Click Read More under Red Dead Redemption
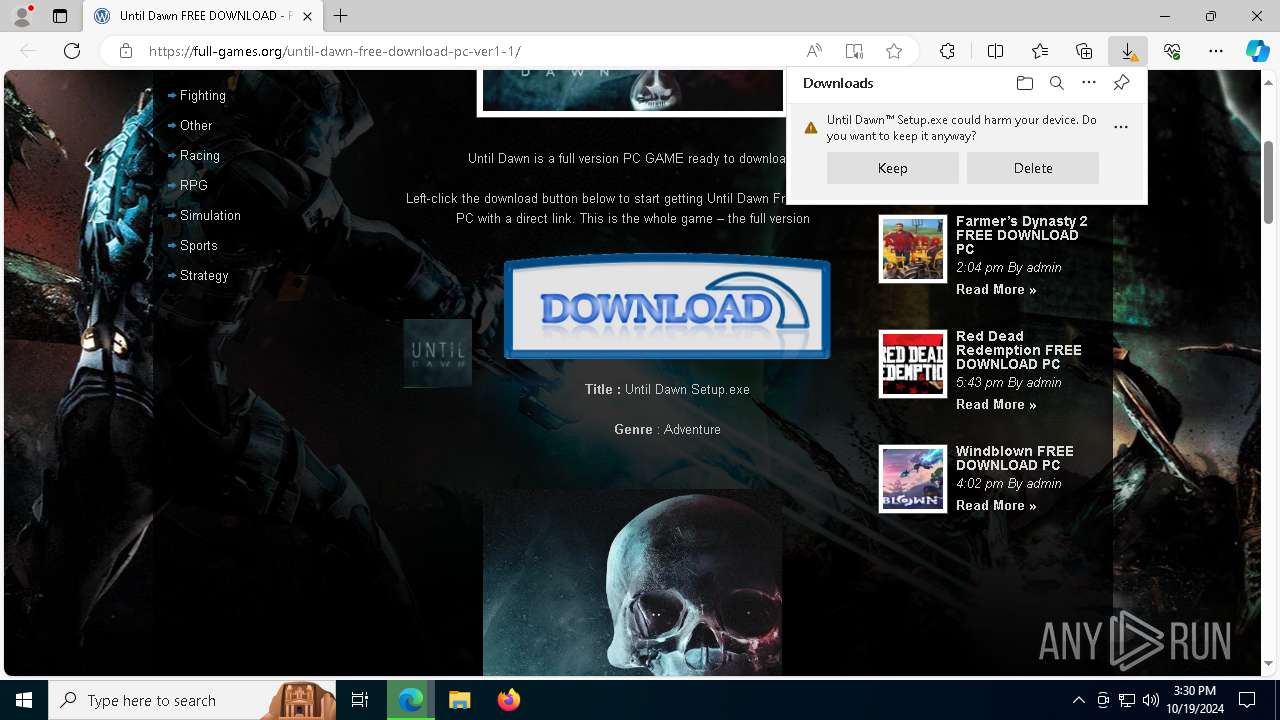 pos(996,405)
